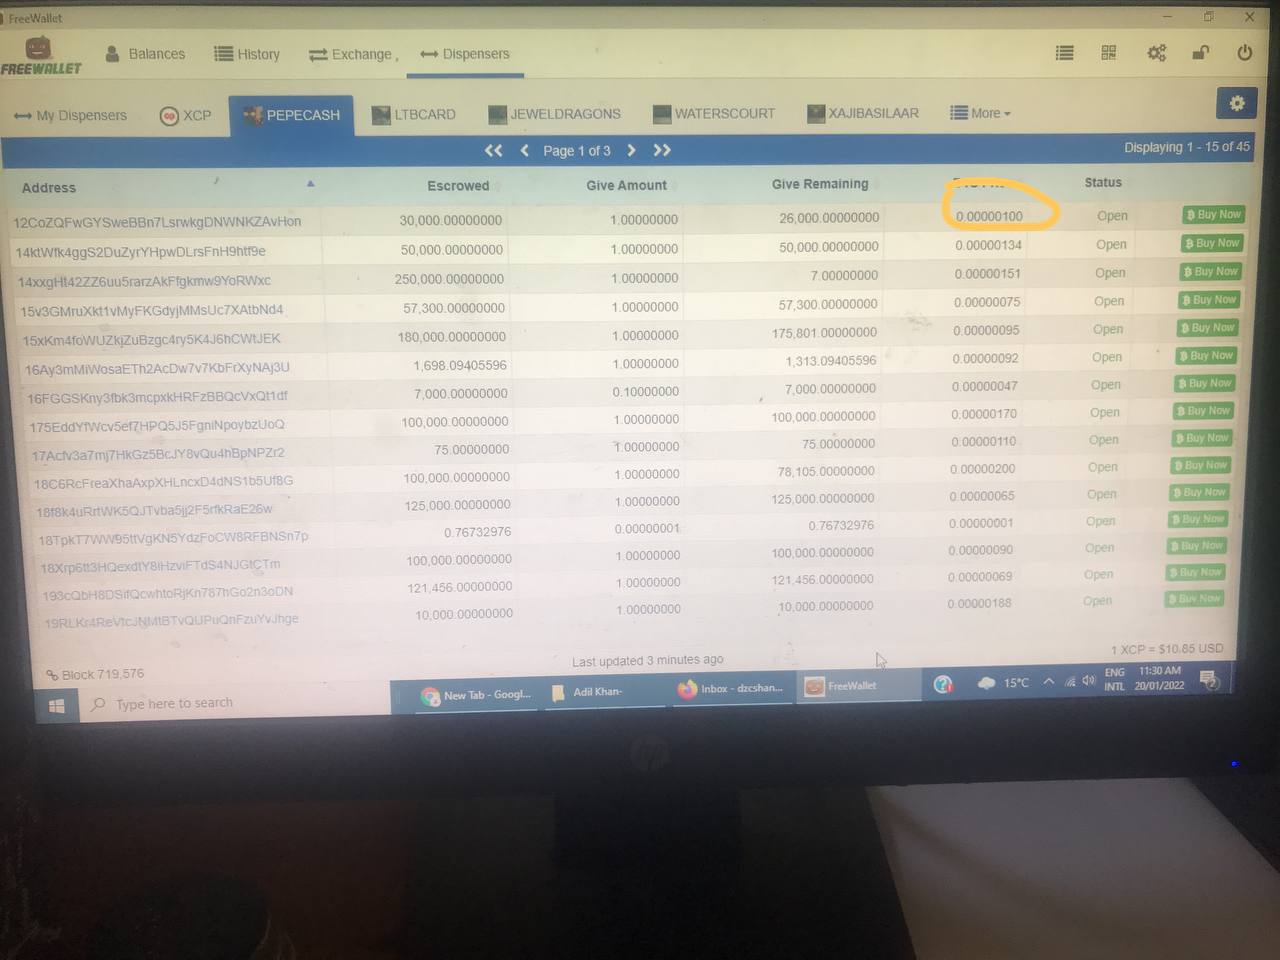The image size is (1280, 960).
Task: Open the blue gear settings button
Action: [x=1237, y=103]
